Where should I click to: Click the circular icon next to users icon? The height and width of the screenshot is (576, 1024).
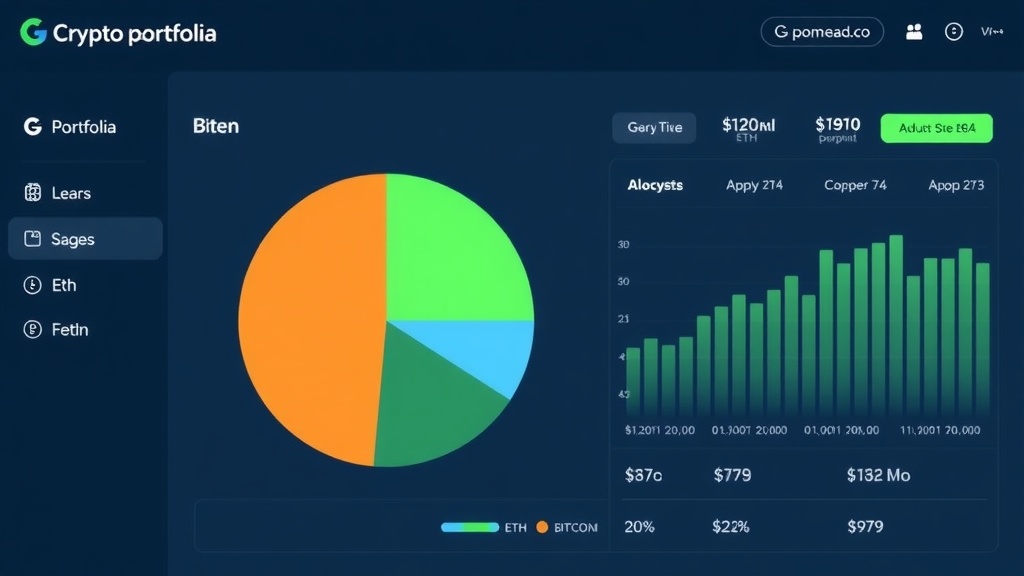954,32
